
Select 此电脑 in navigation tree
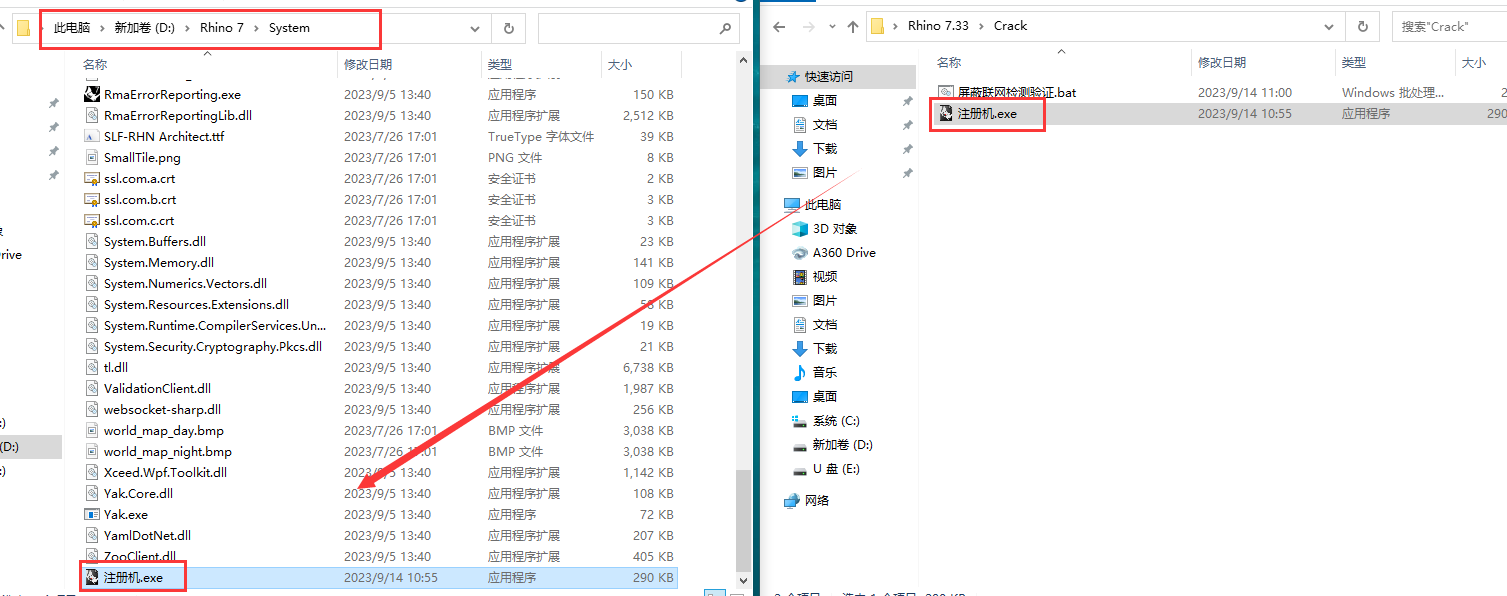click(825, 205)
